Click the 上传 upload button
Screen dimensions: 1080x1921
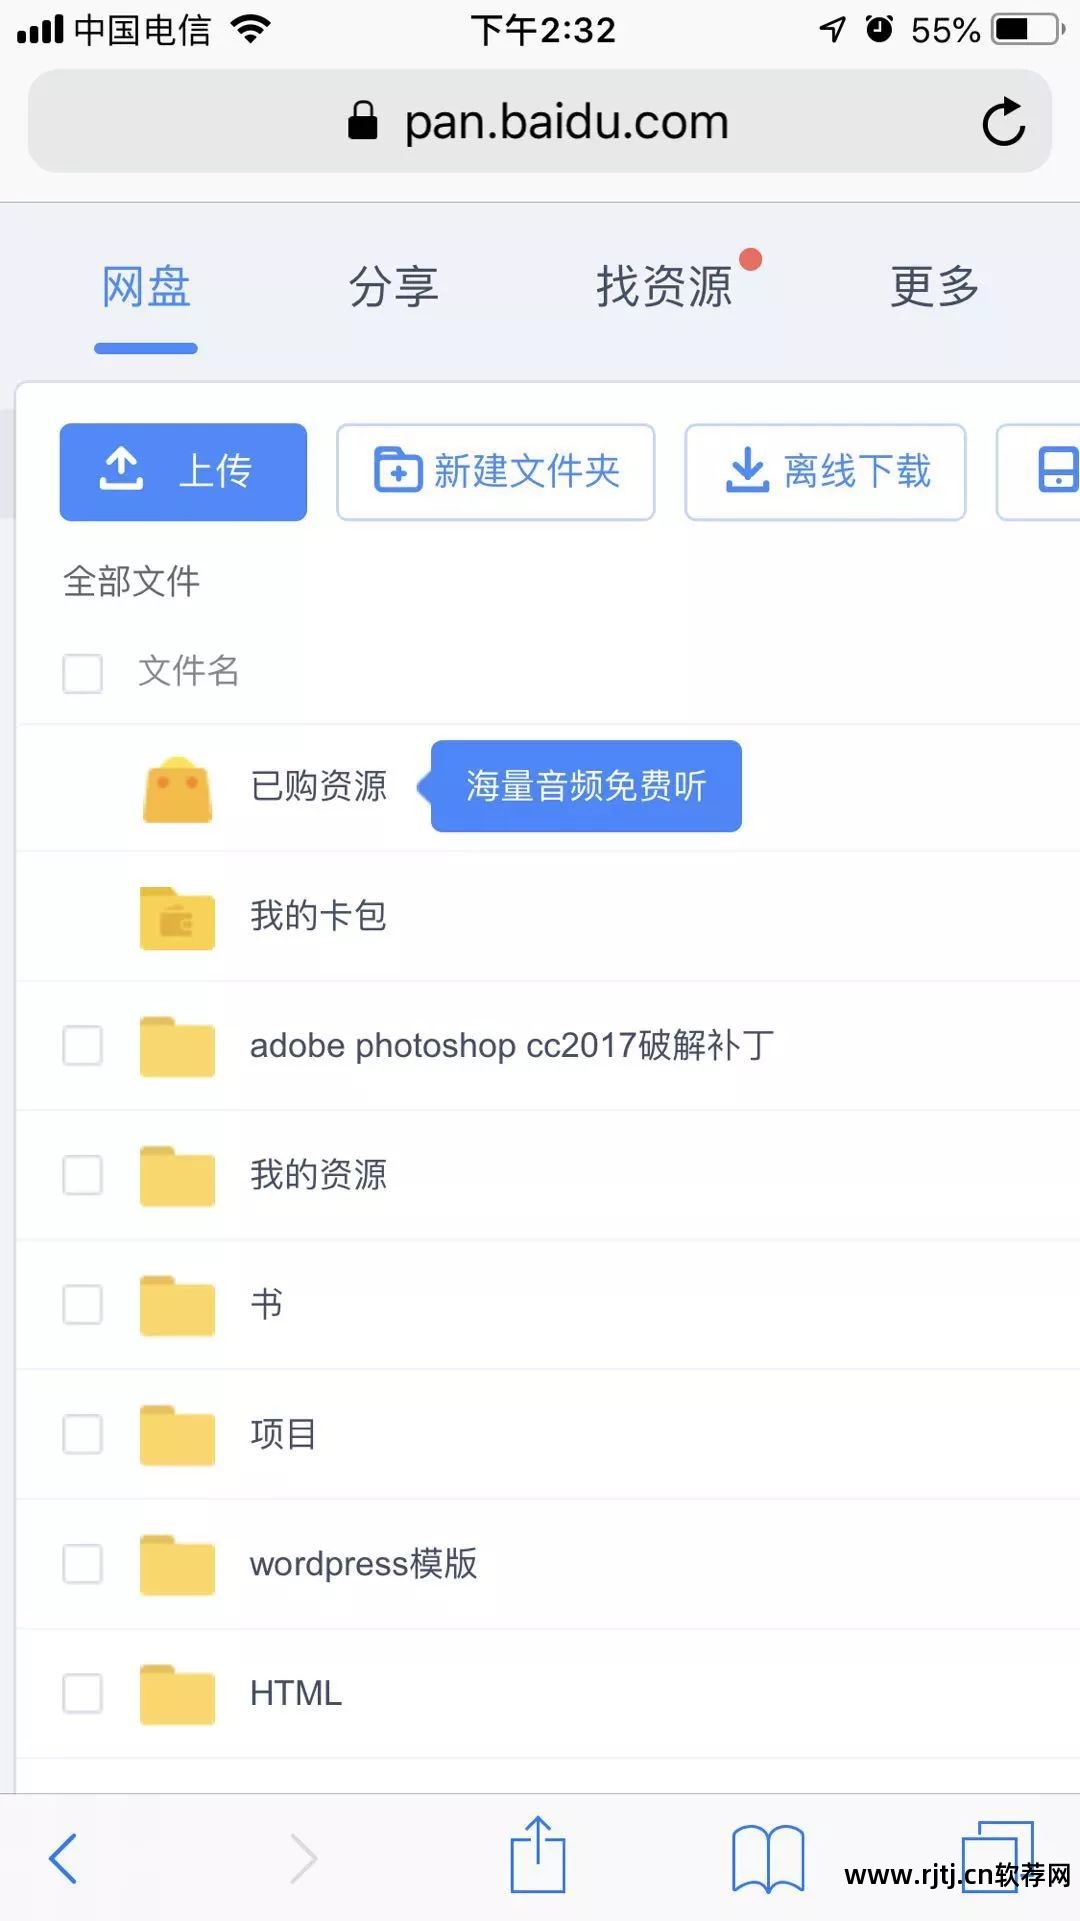[183, 471]
